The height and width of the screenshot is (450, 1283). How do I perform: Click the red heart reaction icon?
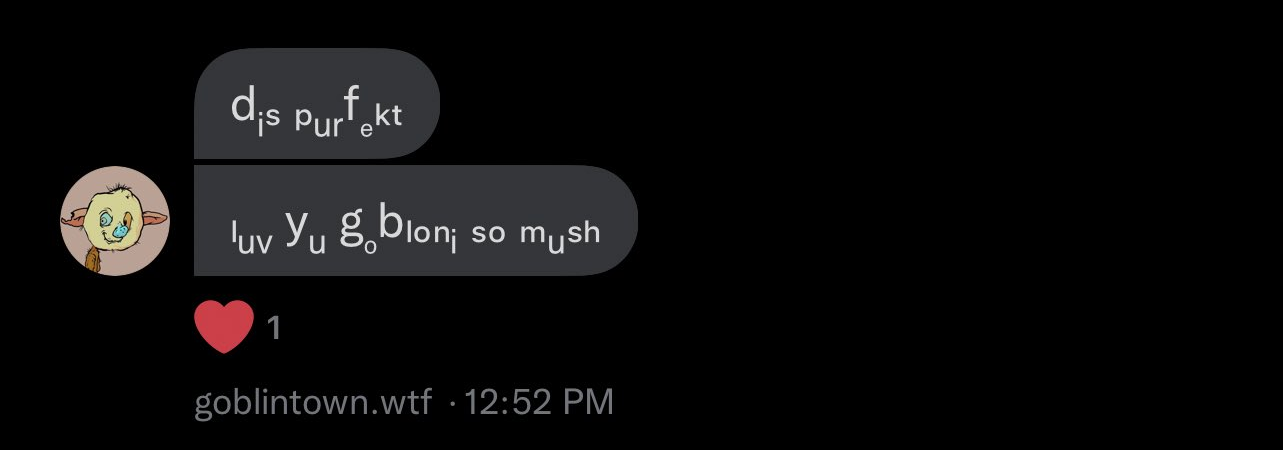coord(224,327)
